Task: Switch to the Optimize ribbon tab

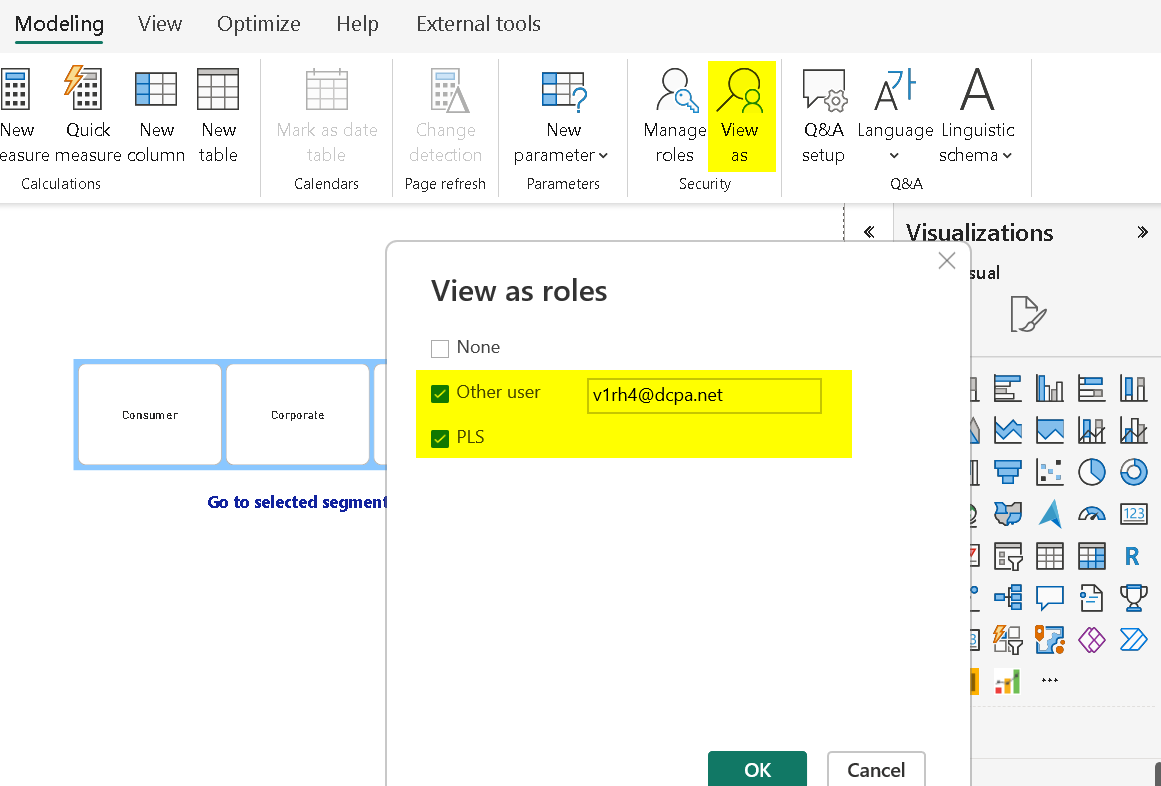Action: [259, 24]
